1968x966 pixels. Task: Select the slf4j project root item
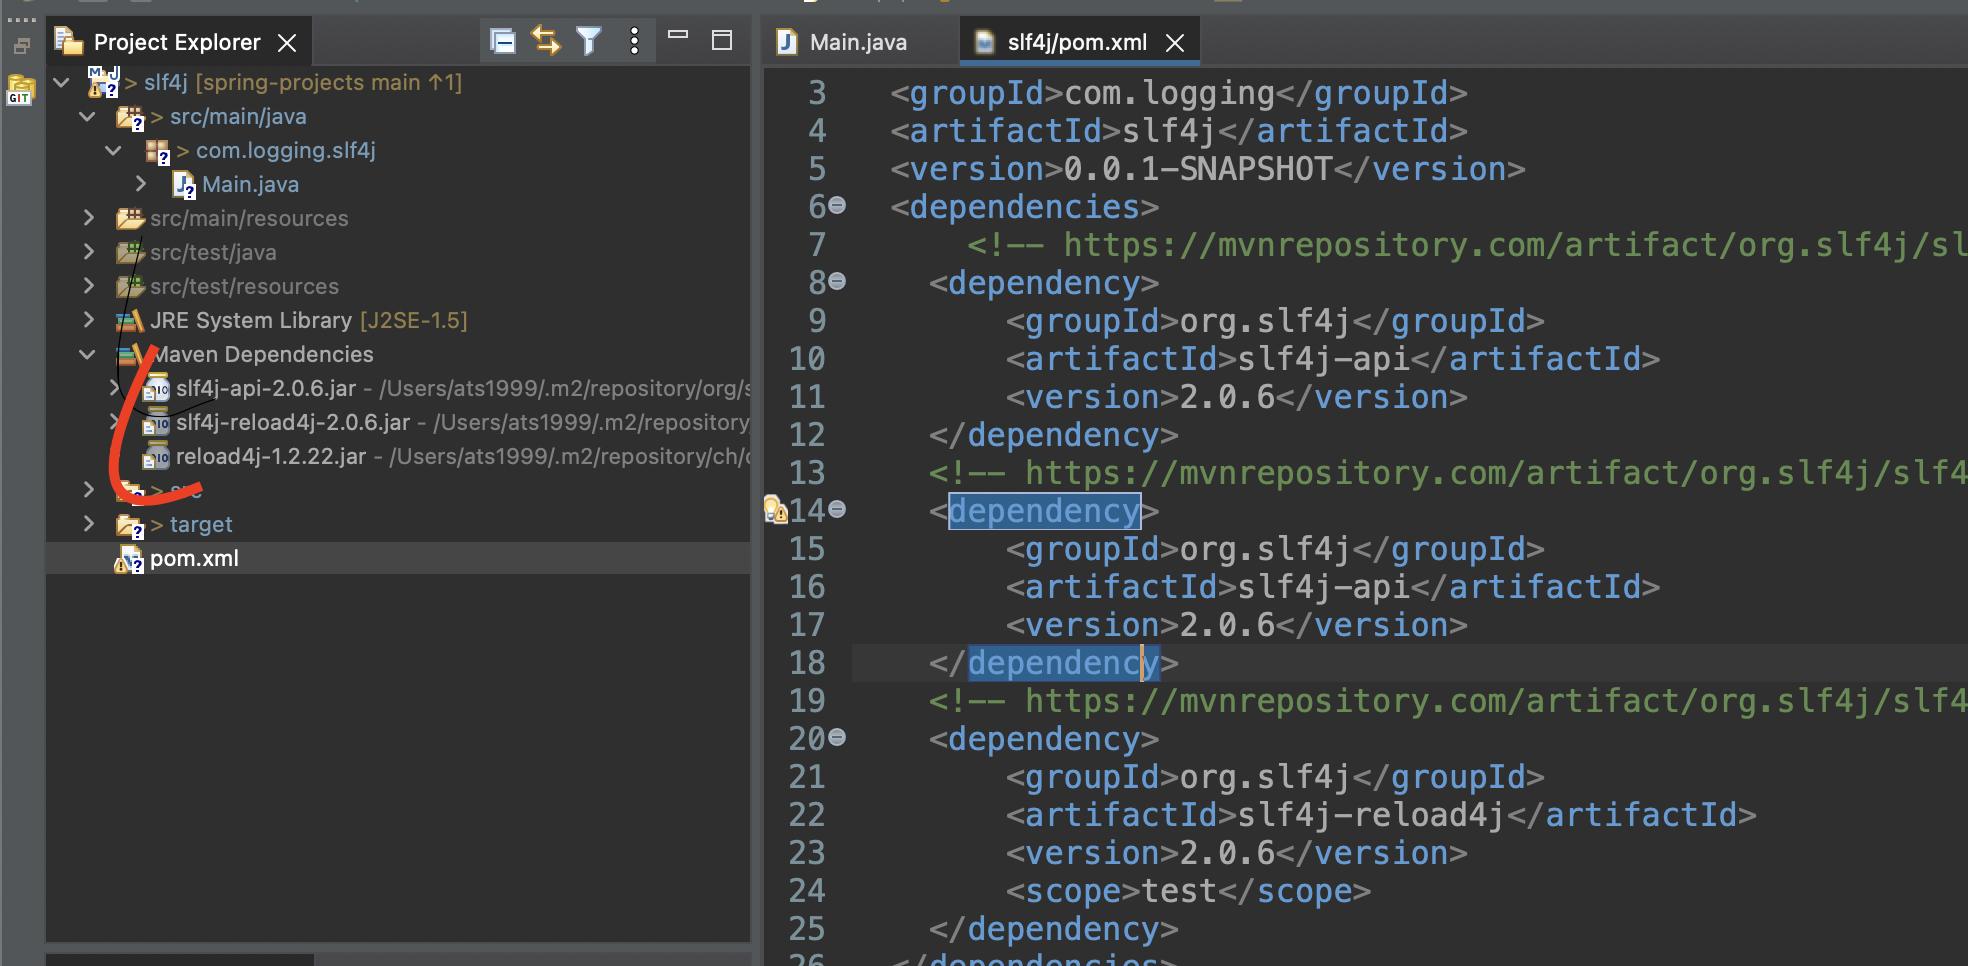(302, 83)
